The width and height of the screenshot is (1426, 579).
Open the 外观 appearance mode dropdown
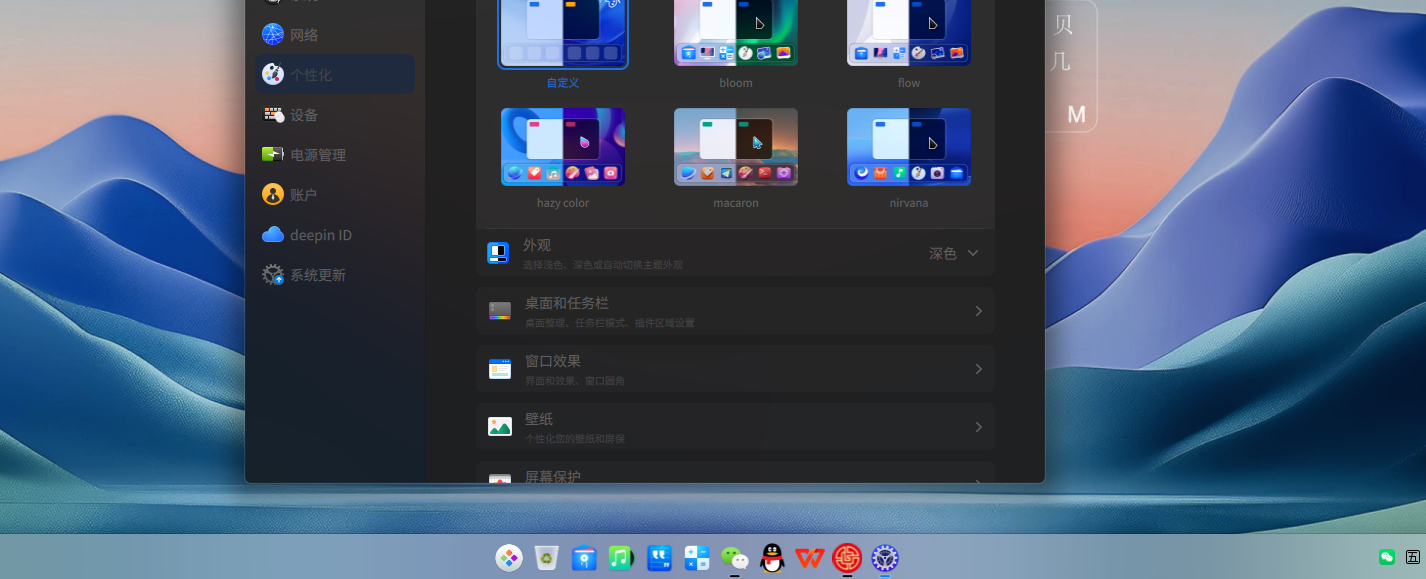(953, 253)
